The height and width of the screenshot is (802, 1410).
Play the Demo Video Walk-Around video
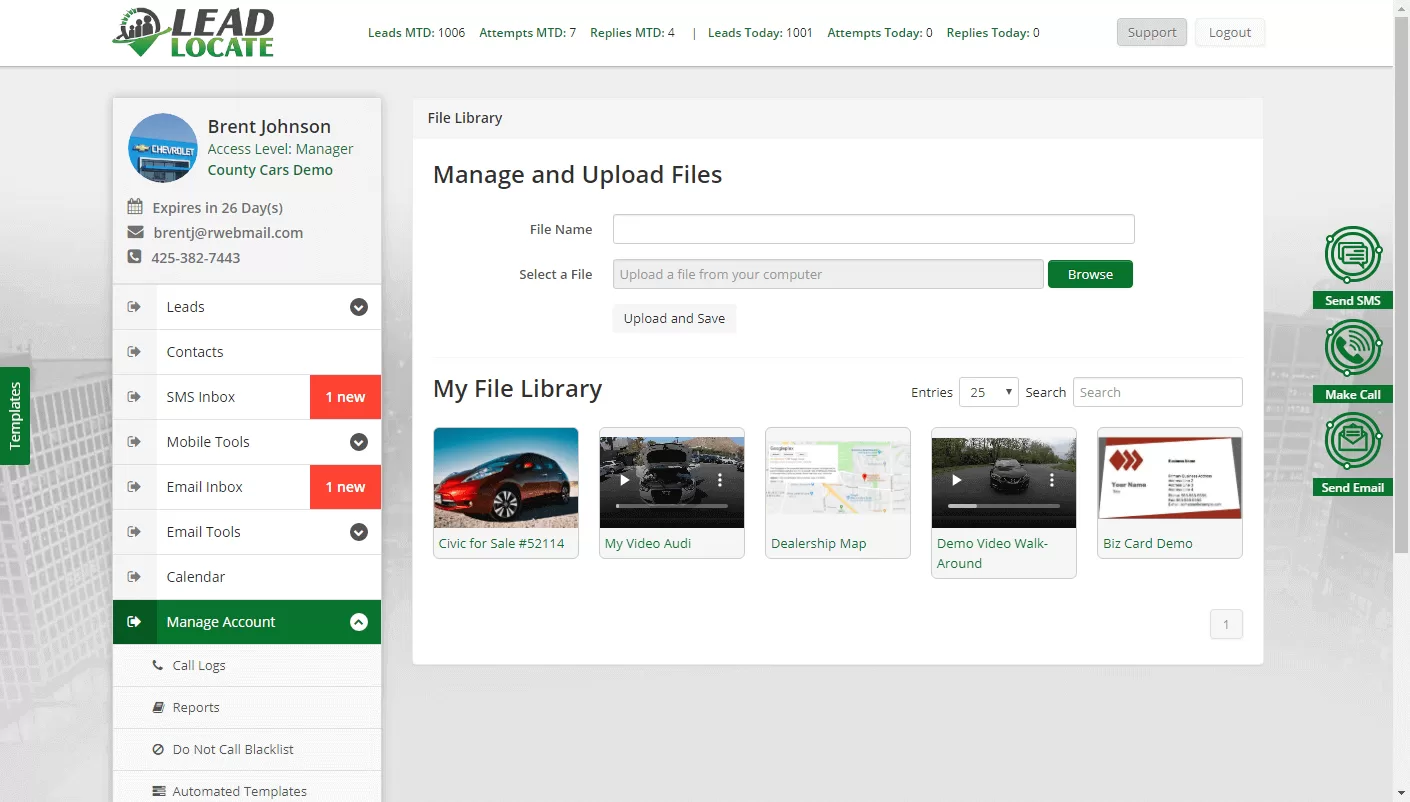pos(957,481)
